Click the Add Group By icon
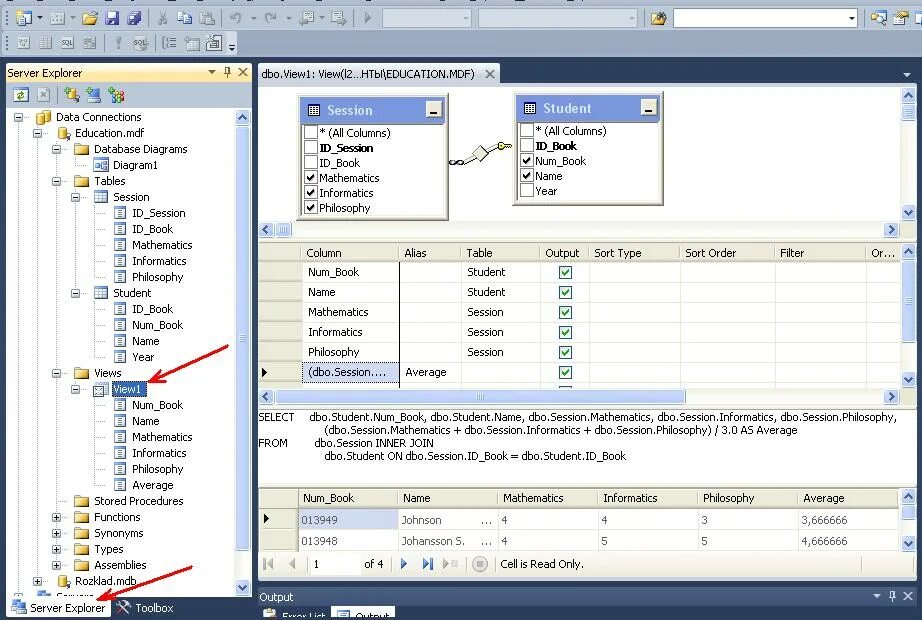The height and width of the screenshot is (620, 922). pos(169,42)
